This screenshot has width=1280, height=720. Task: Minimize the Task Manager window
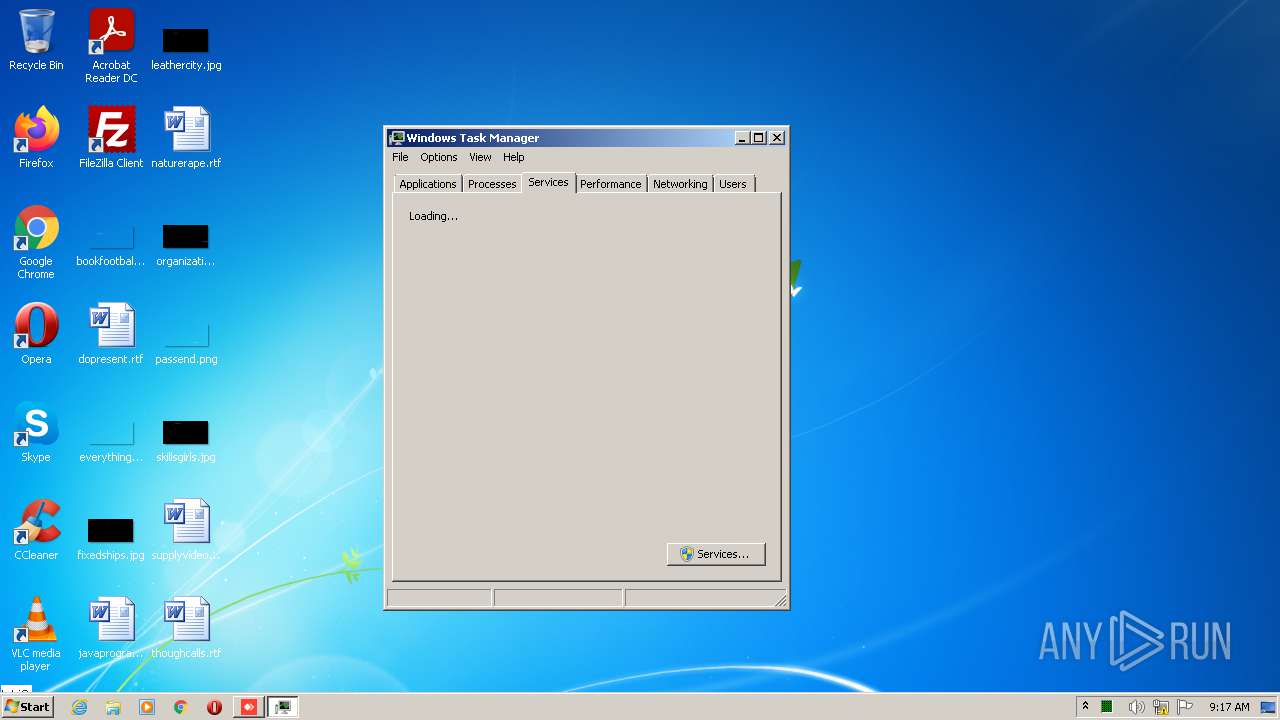(742, 138)
